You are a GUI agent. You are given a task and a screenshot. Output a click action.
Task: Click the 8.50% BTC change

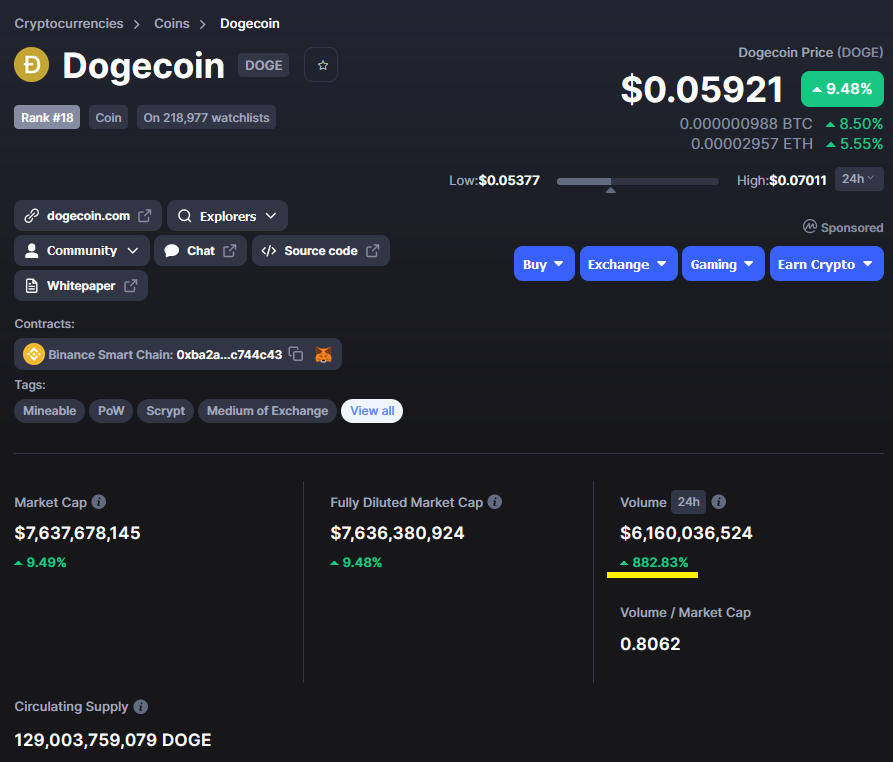click(854, 124)
